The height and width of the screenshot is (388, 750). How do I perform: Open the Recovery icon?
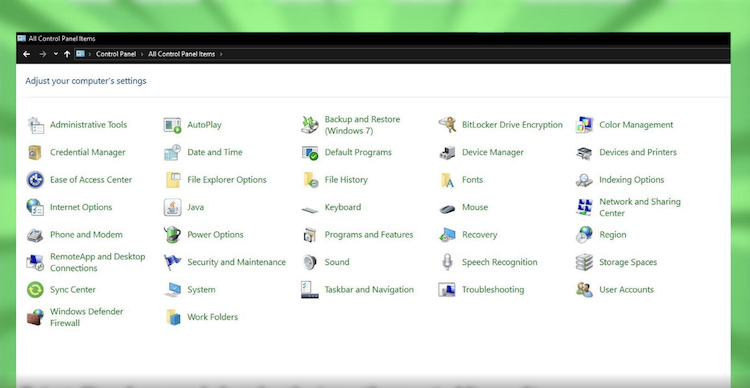point(447,235)
